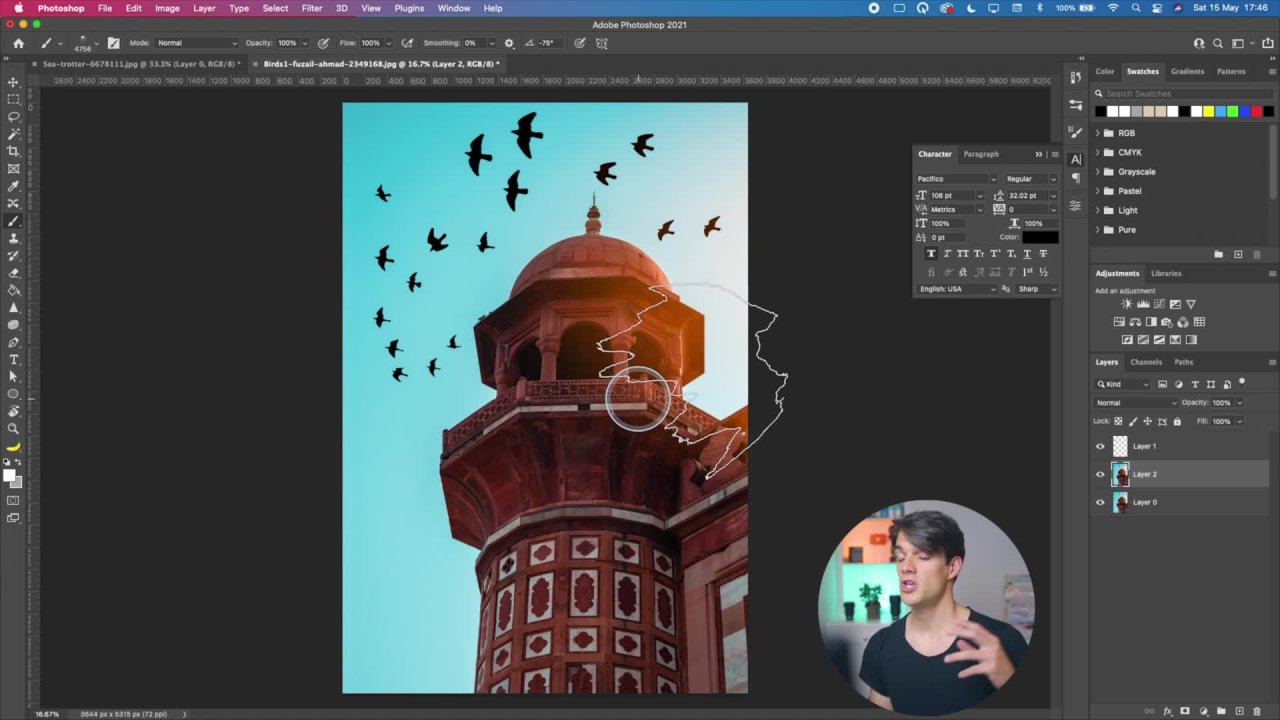1280x720 pixels.
Task: Open the Filter menu
Action: coord(312,8)
